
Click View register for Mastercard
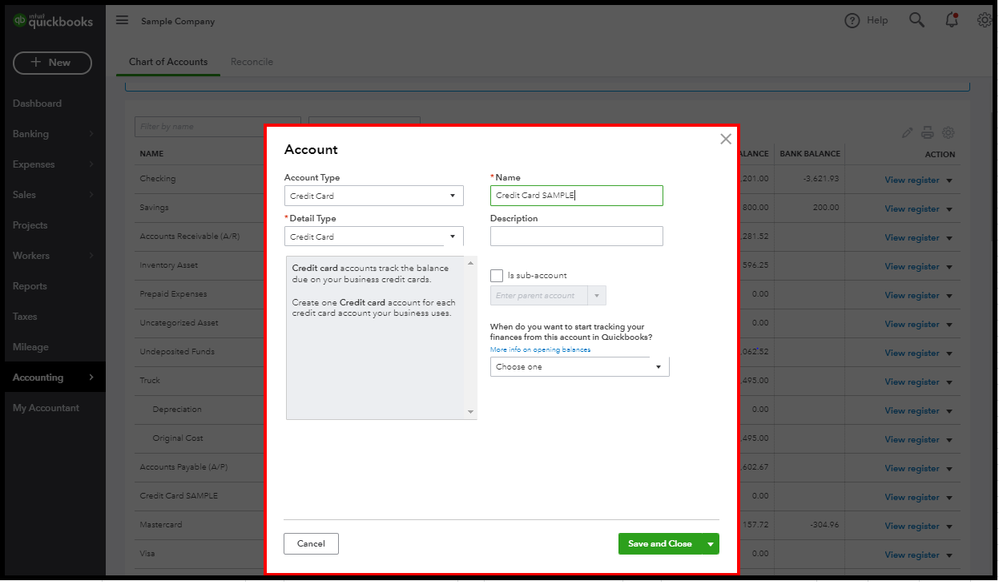(912, 527)
